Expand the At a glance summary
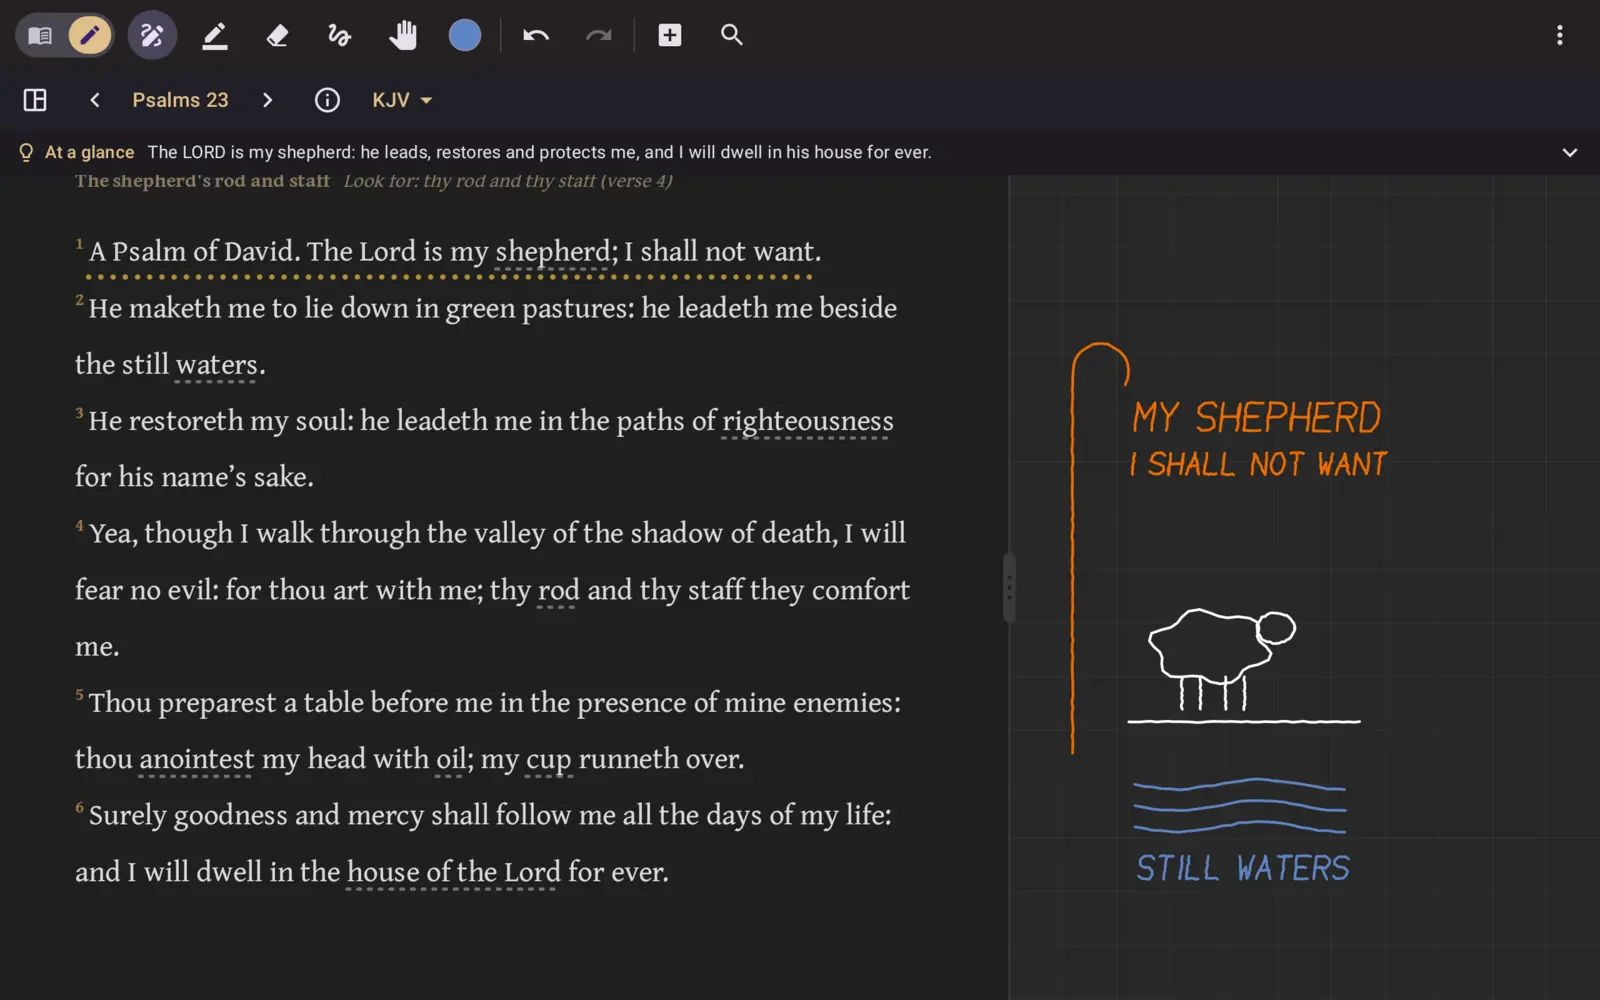The image size is (1600, 1000). click(1570, 153)
